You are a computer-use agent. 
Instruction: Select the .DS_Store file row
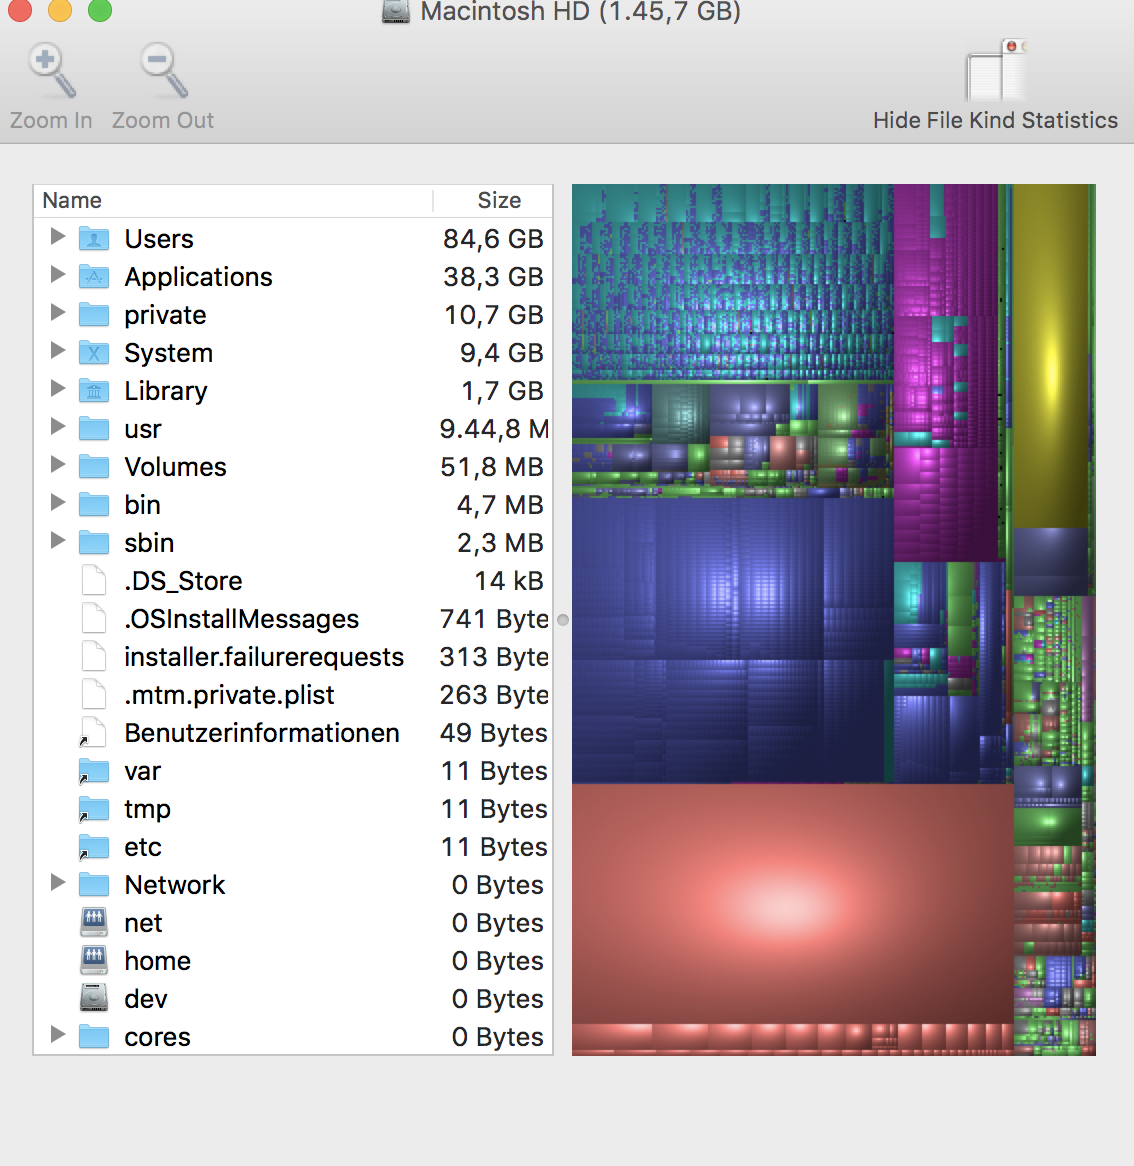click(183, 581)
